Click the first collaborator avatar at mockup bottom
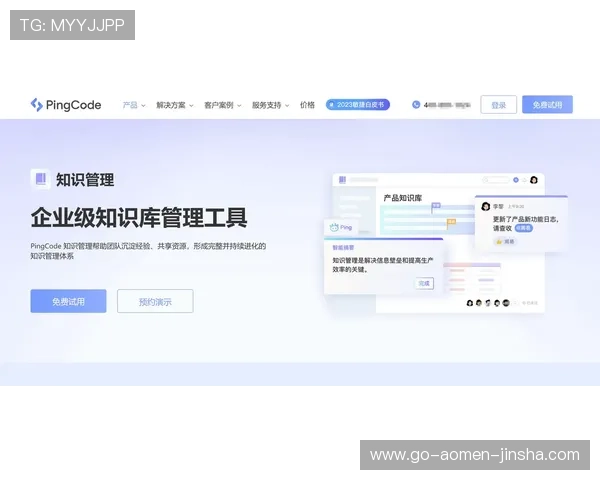This screenshot has width=600, height=480. click(x=470, y=303)
